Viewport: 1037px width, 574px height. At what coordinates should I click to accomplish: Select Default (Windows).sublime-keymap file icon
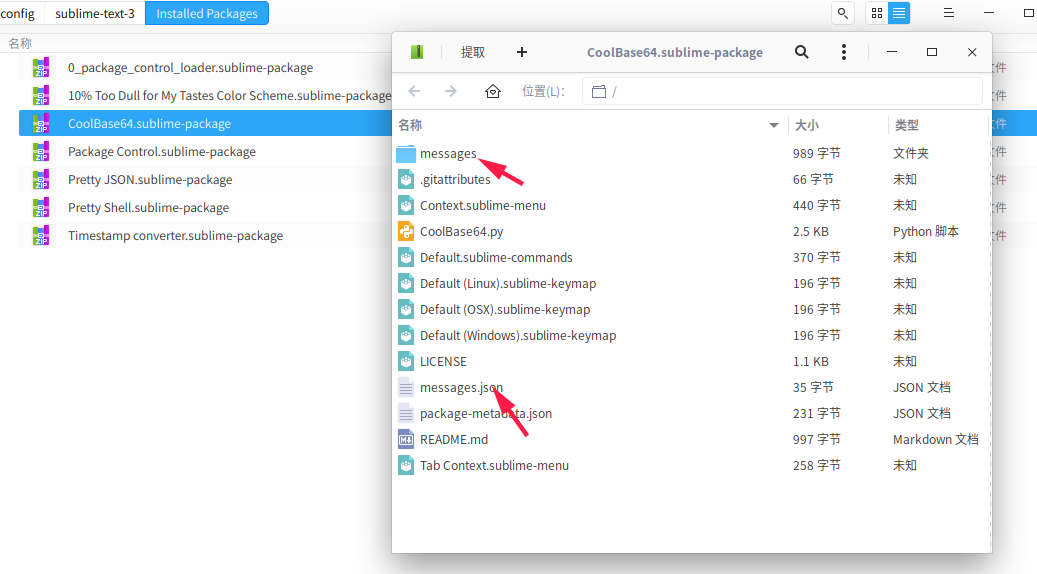click(x=406, y=335)
